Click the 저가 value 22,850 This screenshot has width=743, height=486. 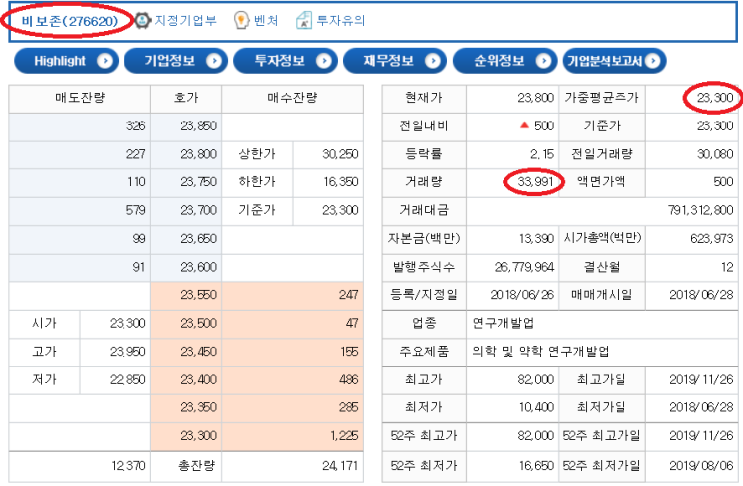coord(128,379)
